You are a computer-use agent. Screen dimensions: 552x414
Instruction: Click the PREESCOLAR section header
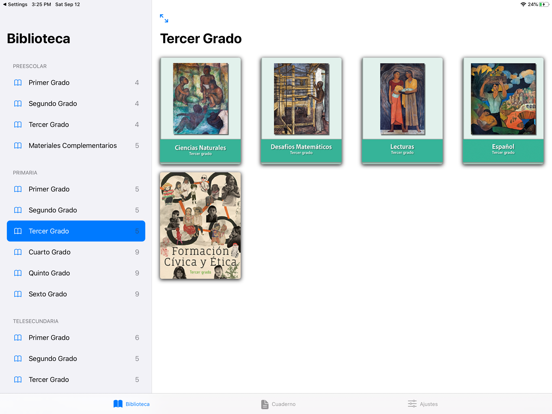pos(30,66)
